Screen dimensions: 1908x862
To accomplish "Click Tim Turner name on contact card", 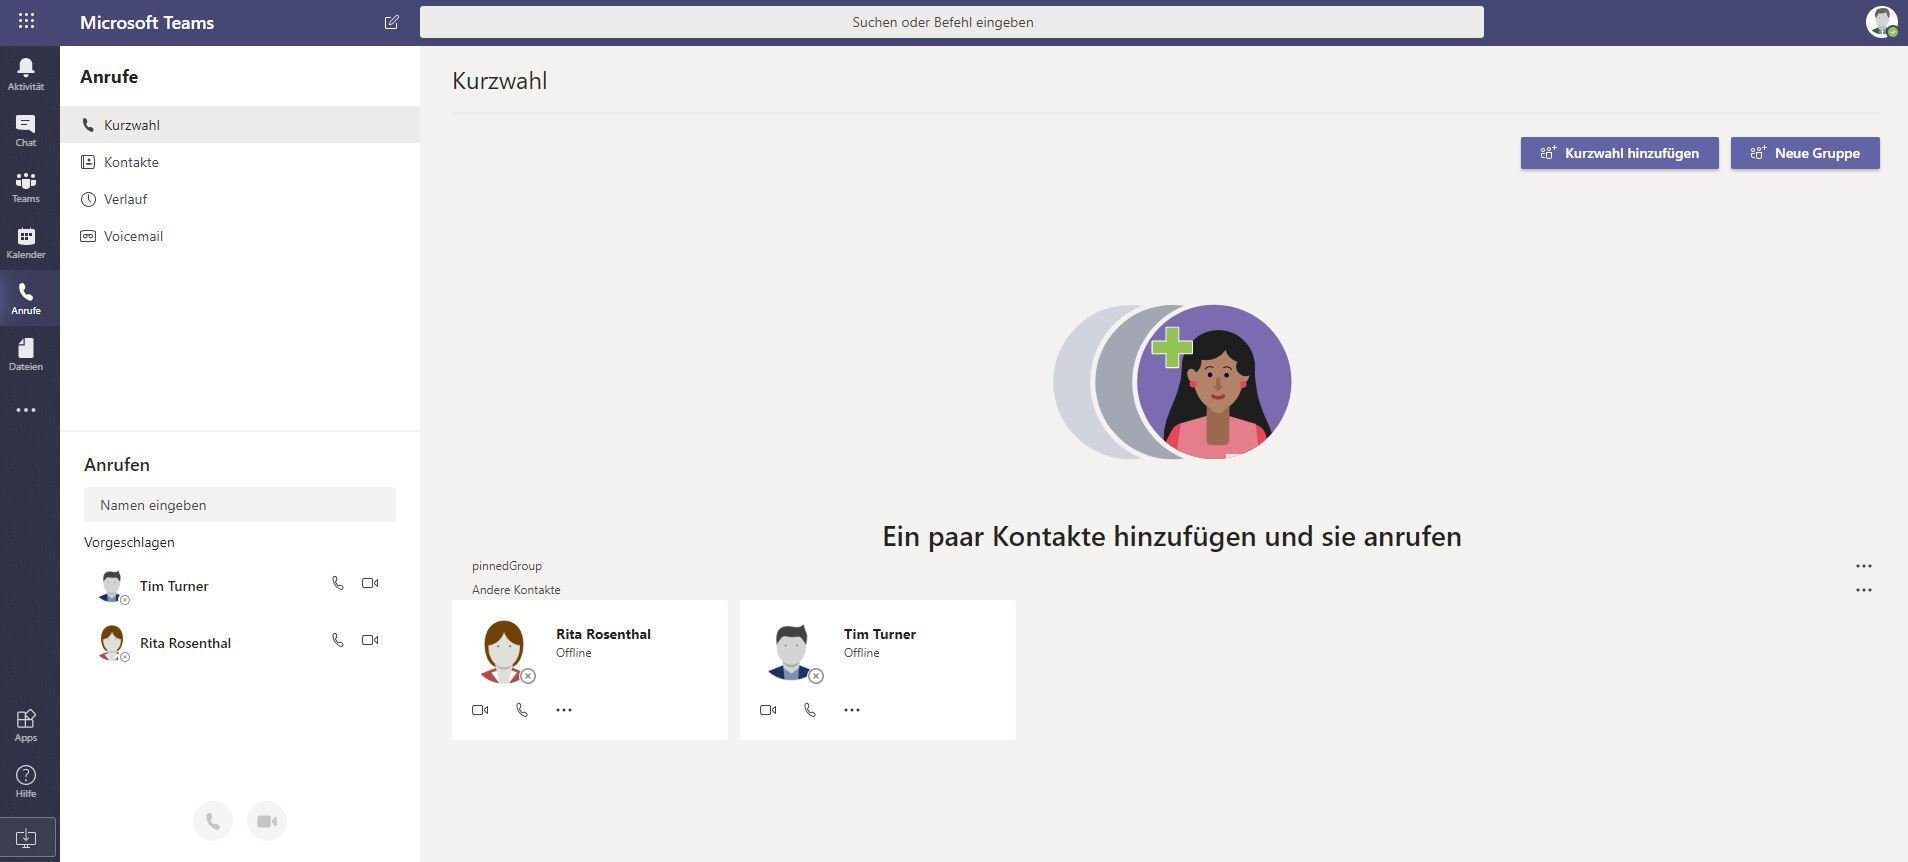I will tap(880, 634).
